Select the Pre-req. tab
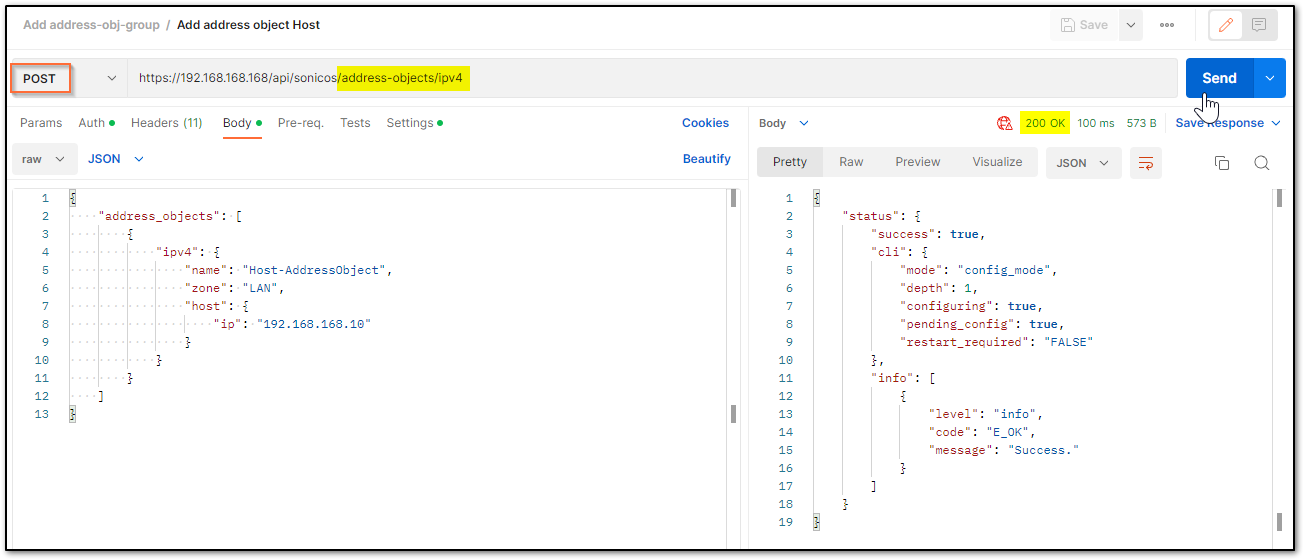 300,123
